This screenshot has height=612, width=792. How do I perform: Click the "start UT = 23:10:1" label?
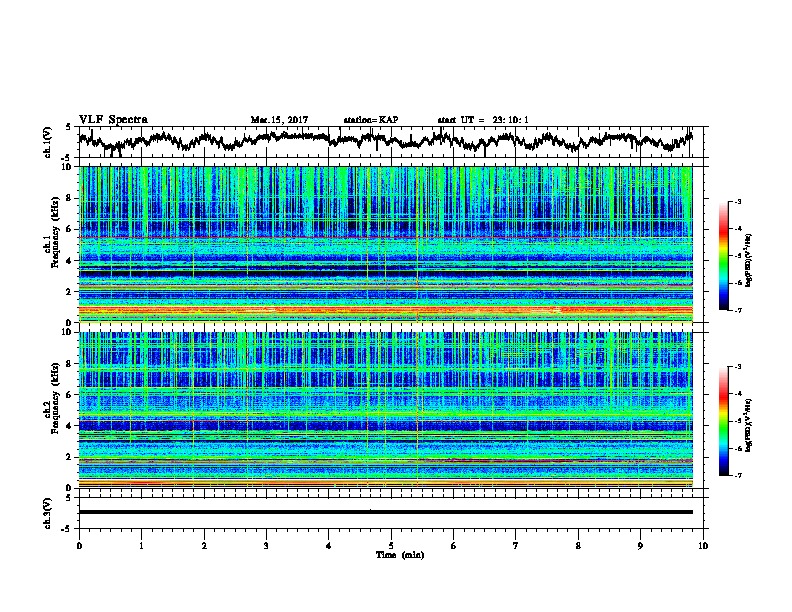coord(483,120)
